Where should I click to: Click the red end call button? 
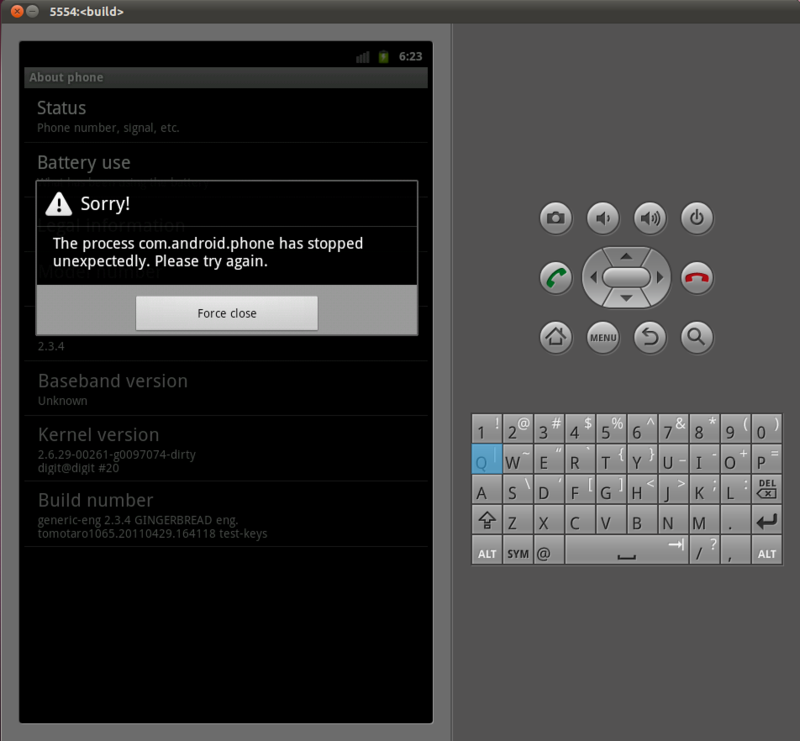tap(696, 278)
